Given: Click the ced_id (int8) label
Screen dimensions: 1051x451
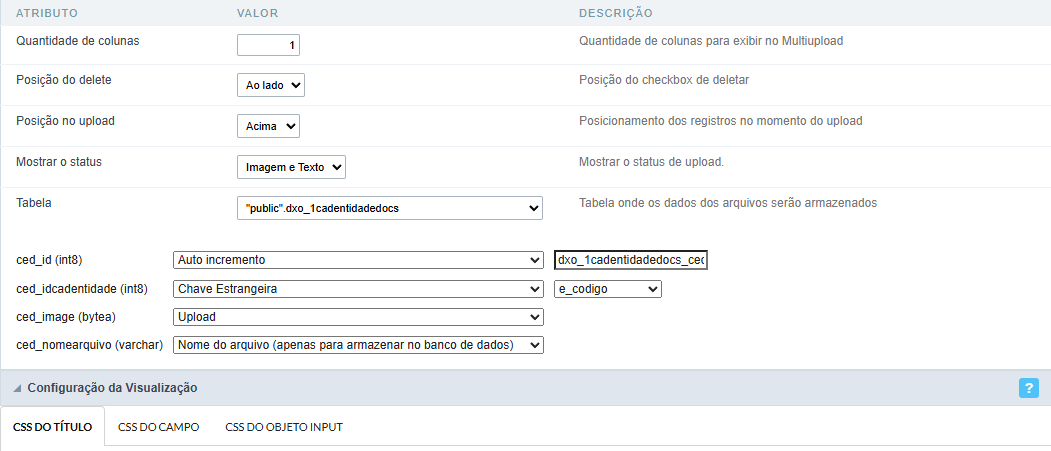Looking at the screenshot, I should [x=49, y=260].
